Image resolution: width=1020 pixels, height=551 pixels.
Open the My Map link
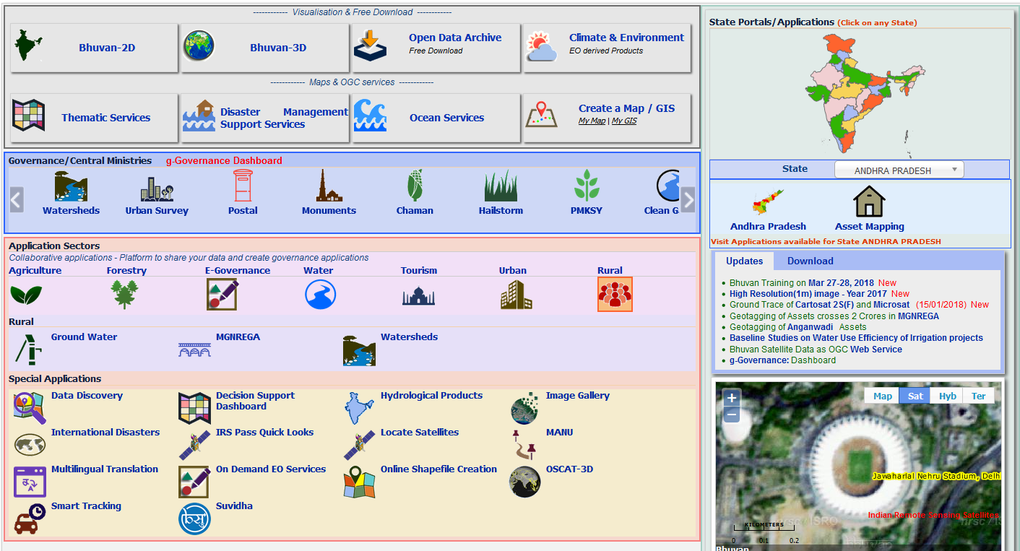point(592,121)
